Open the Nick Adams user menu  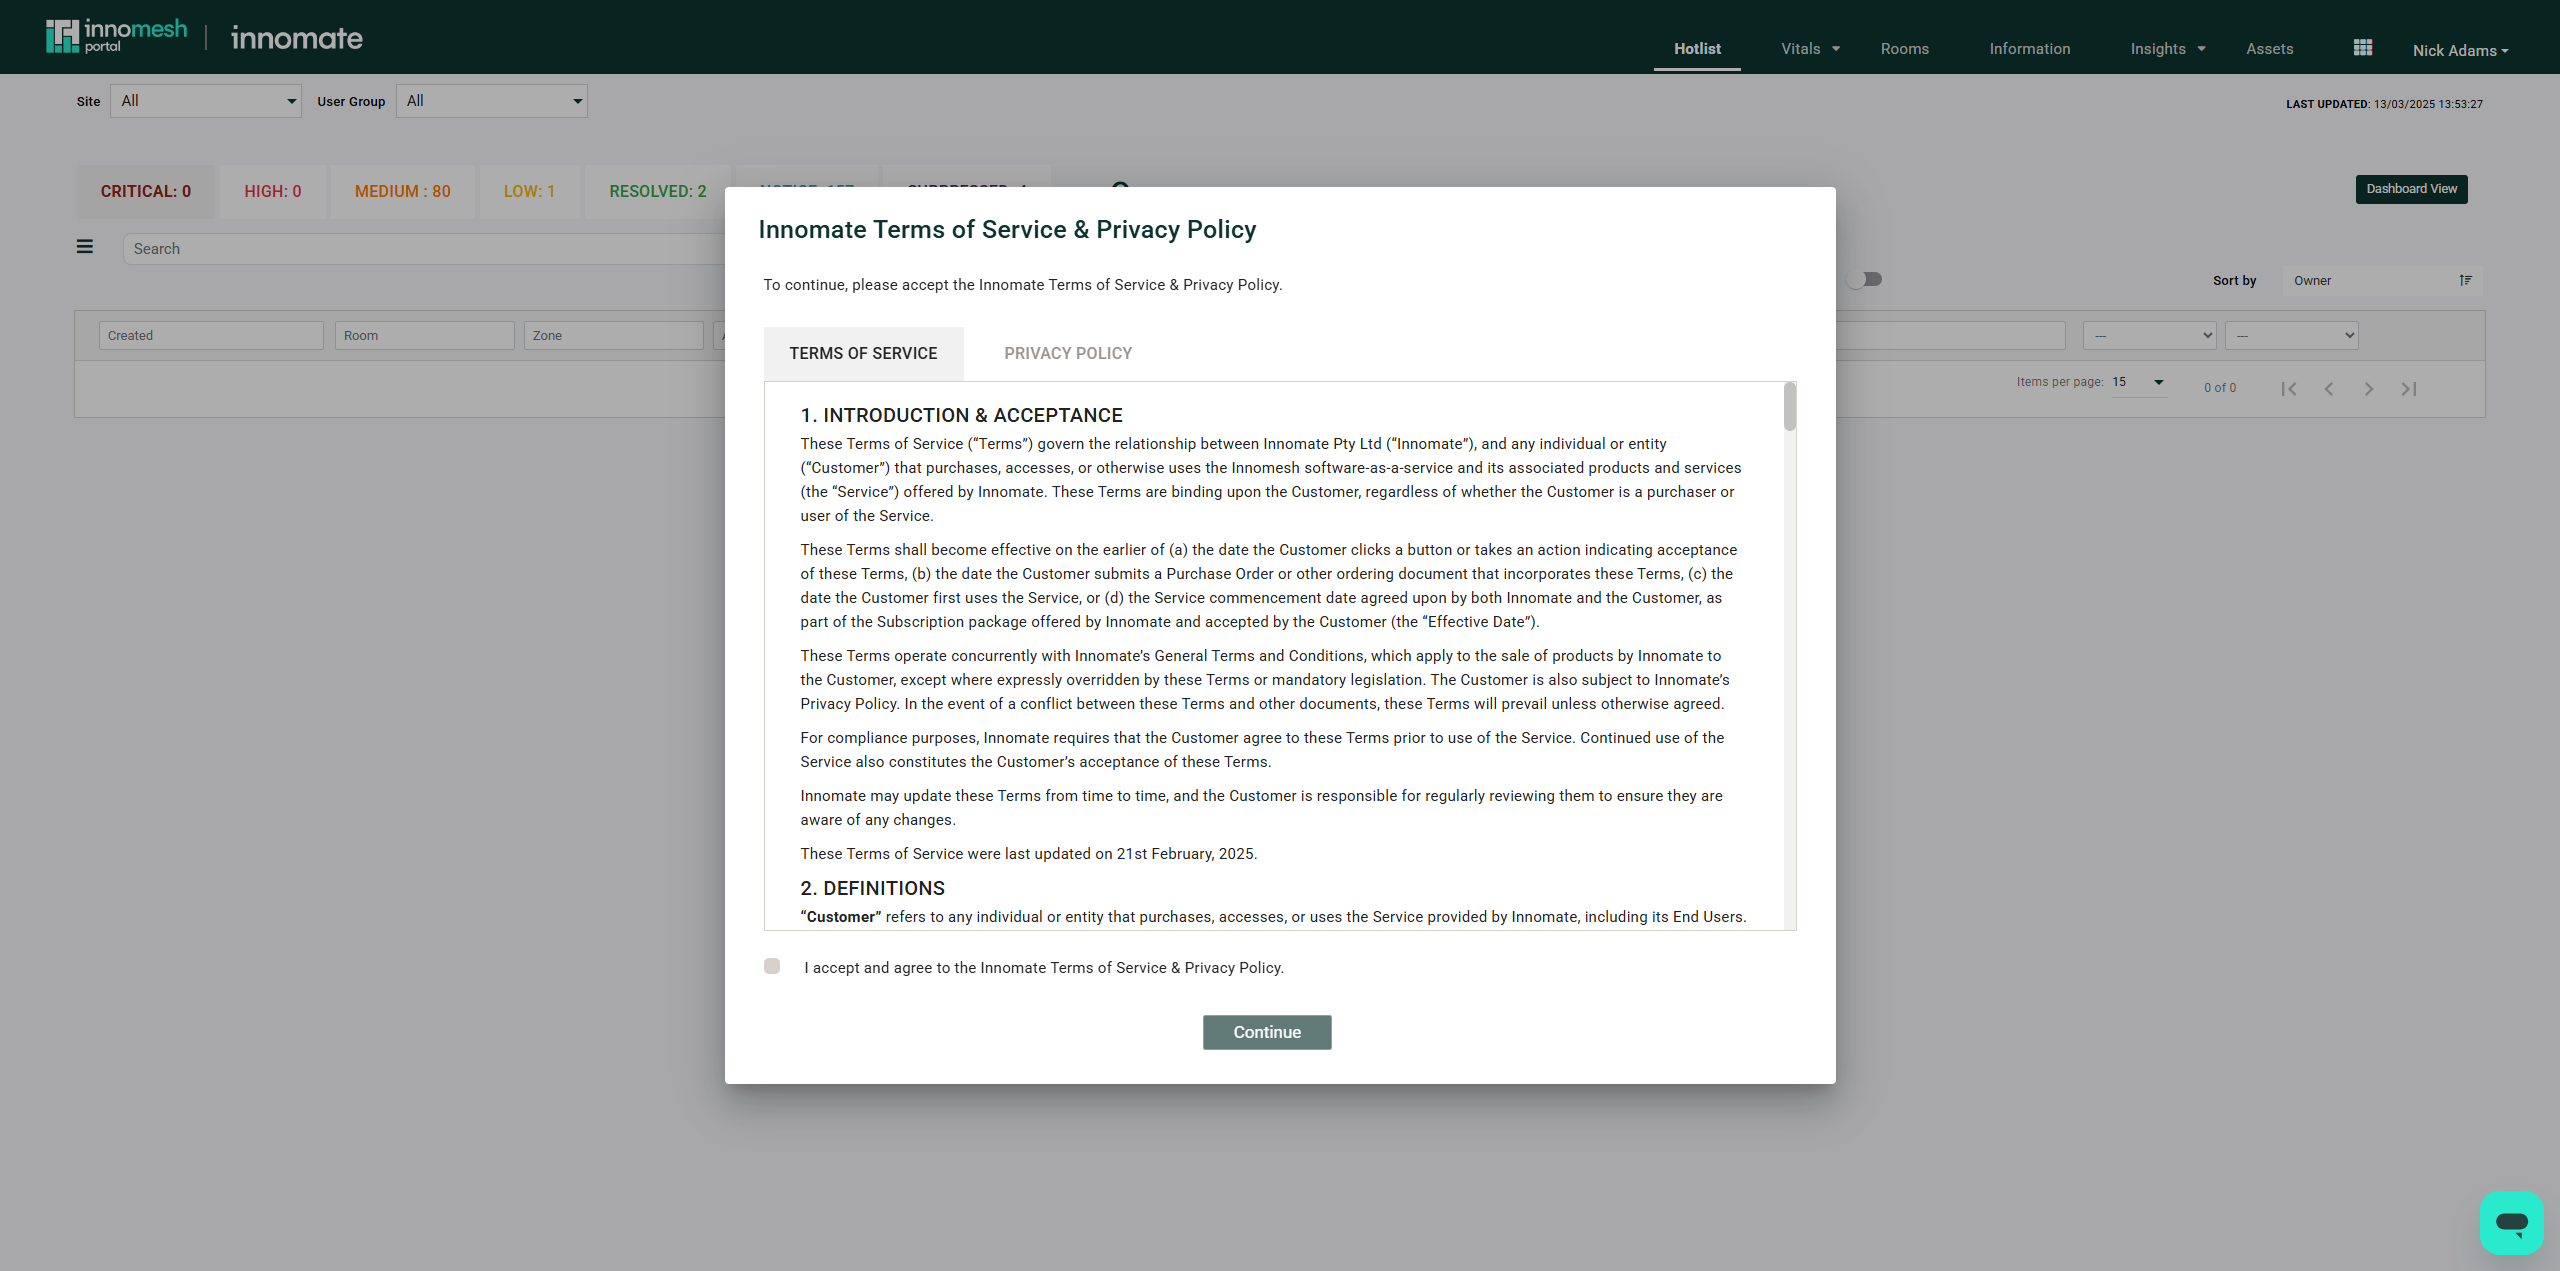point(2460,51)
